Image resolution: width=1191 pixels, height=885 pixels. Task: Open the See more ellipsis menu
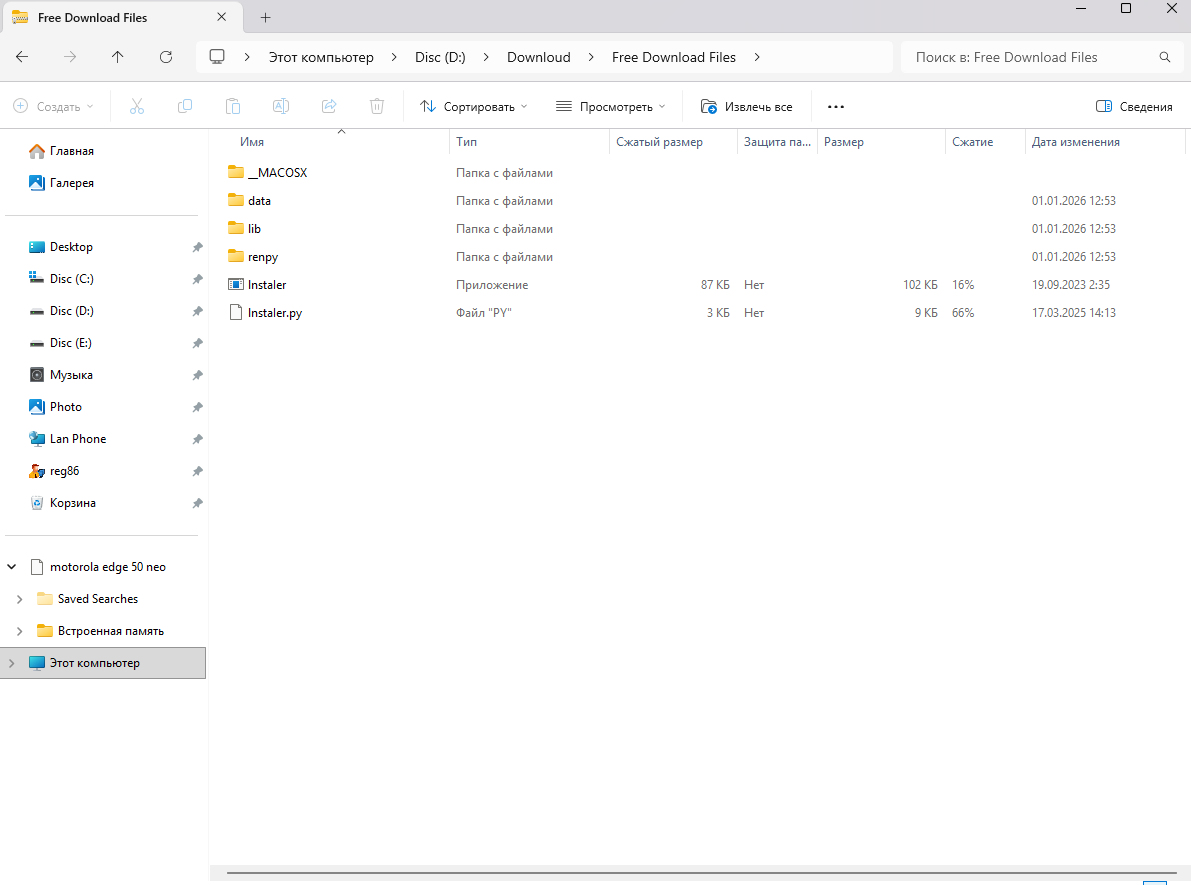pos(836,107)
